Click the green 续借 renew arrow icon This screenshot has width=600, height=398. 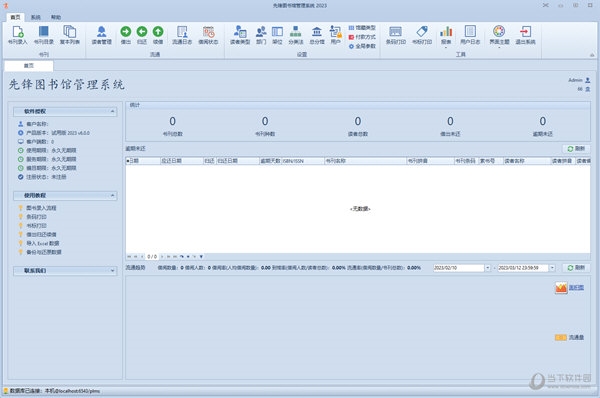tap(158, 35)
